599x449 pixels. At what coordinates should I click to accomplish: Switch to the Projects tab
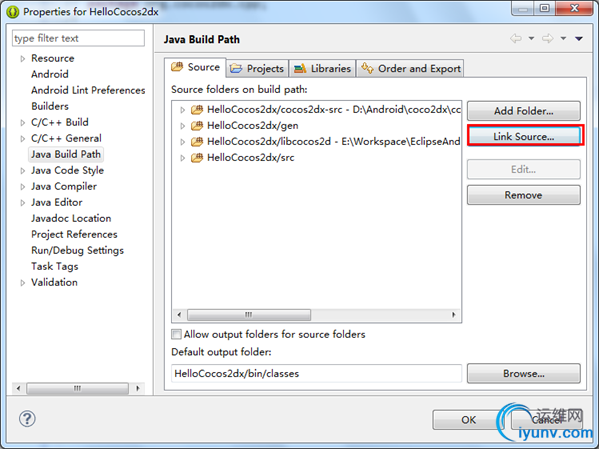click(258, 68)
